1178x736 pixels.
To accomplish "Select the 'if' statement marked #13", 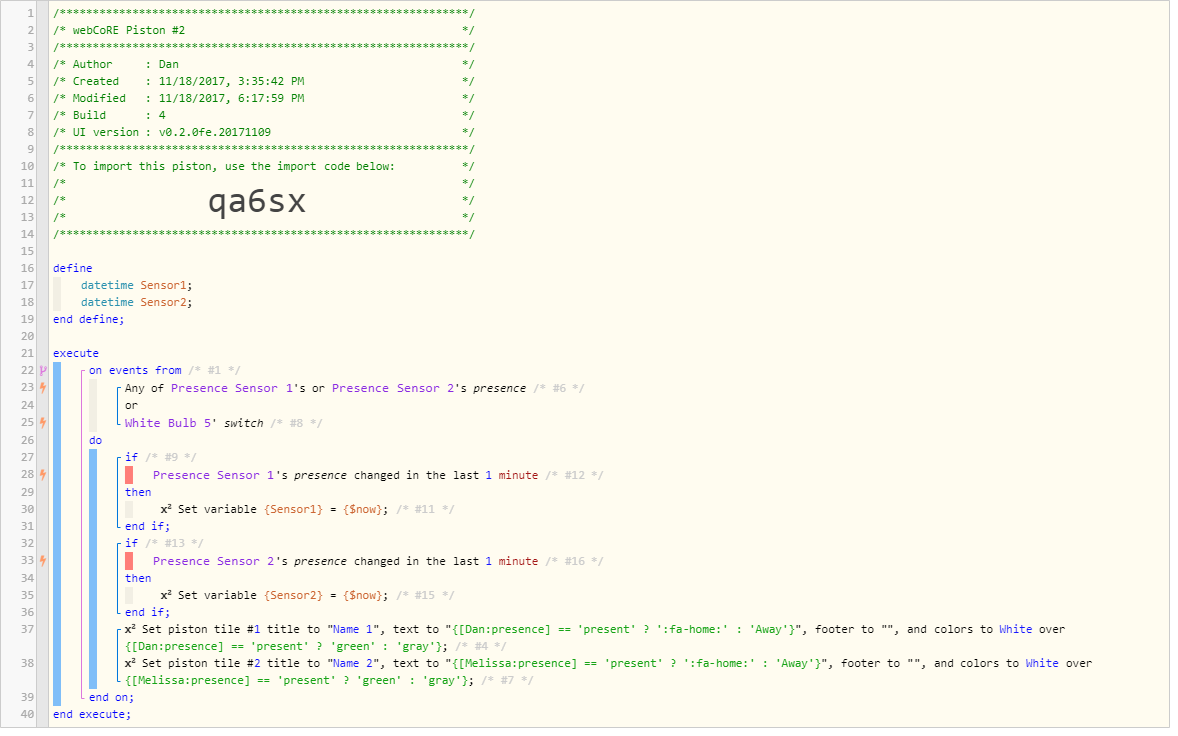I will pos(131,543).
